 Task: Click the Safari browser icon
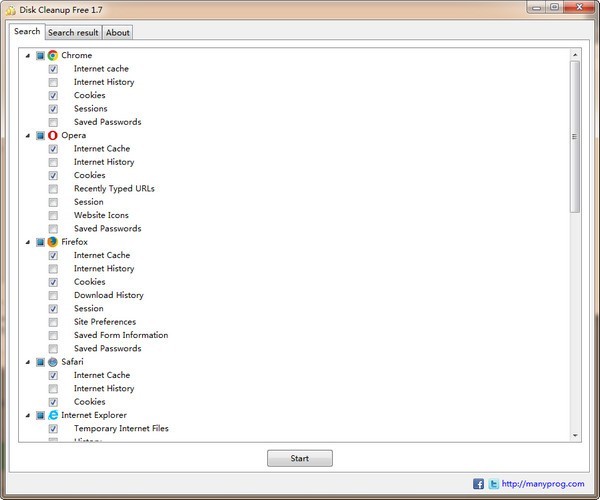[53, 362]
